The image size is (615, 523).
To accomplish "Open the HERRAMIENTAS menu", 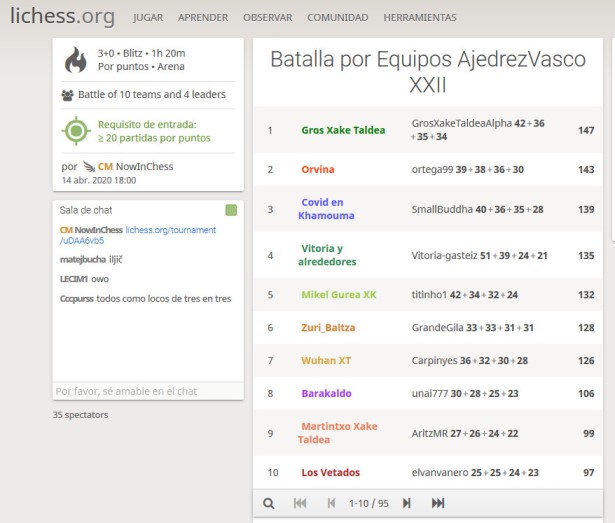I will [x=420, y=18].
